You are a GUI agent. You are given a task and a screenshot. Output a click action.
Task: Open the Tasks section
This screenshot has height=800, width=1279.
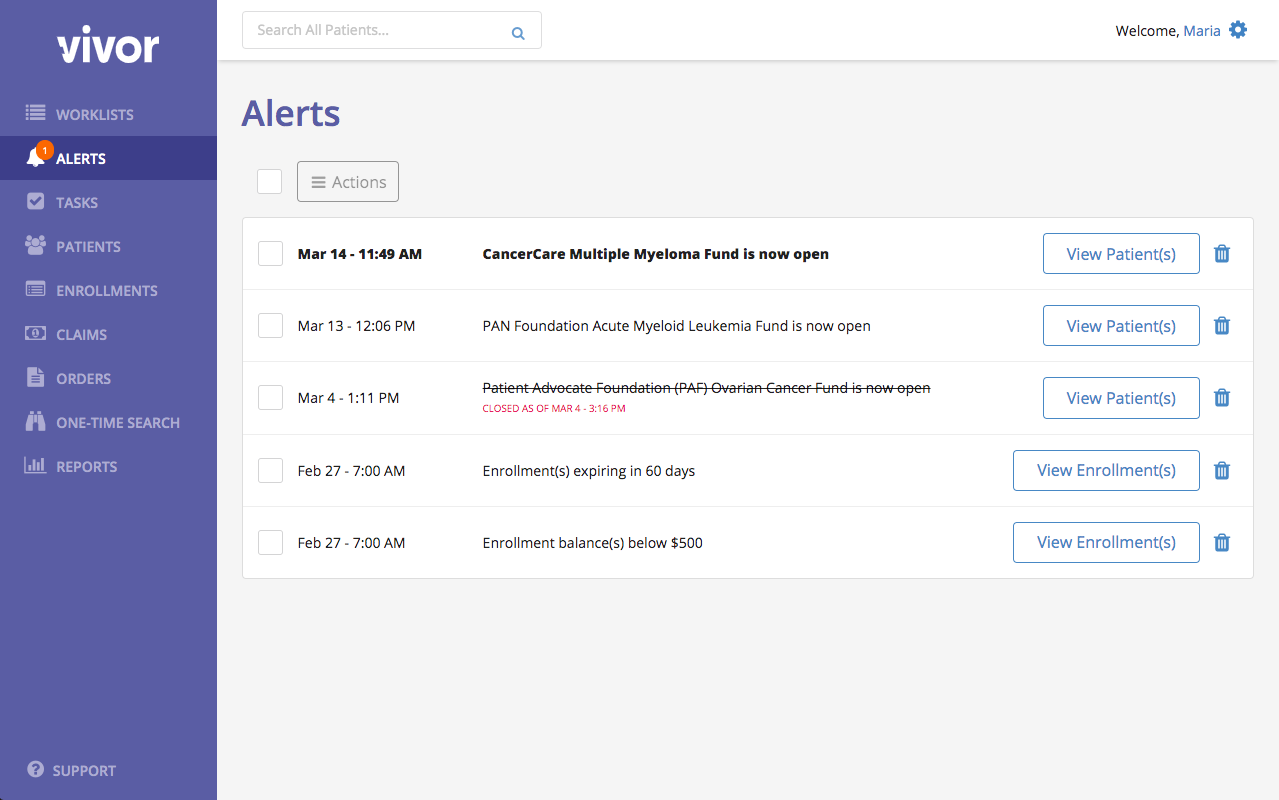[x=108, y=202]
